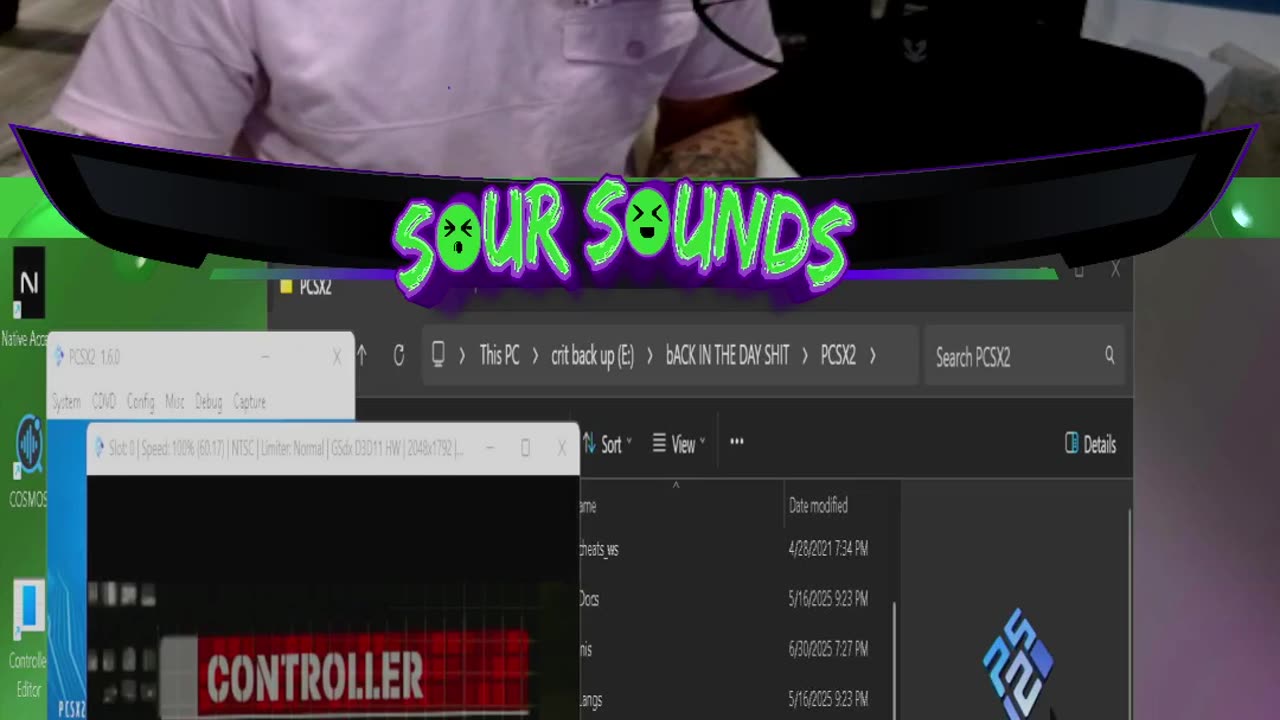Close the PCSX2 1.6.0 main window
This screenshot has width=1280, height=720.
(x=337, y=357)
